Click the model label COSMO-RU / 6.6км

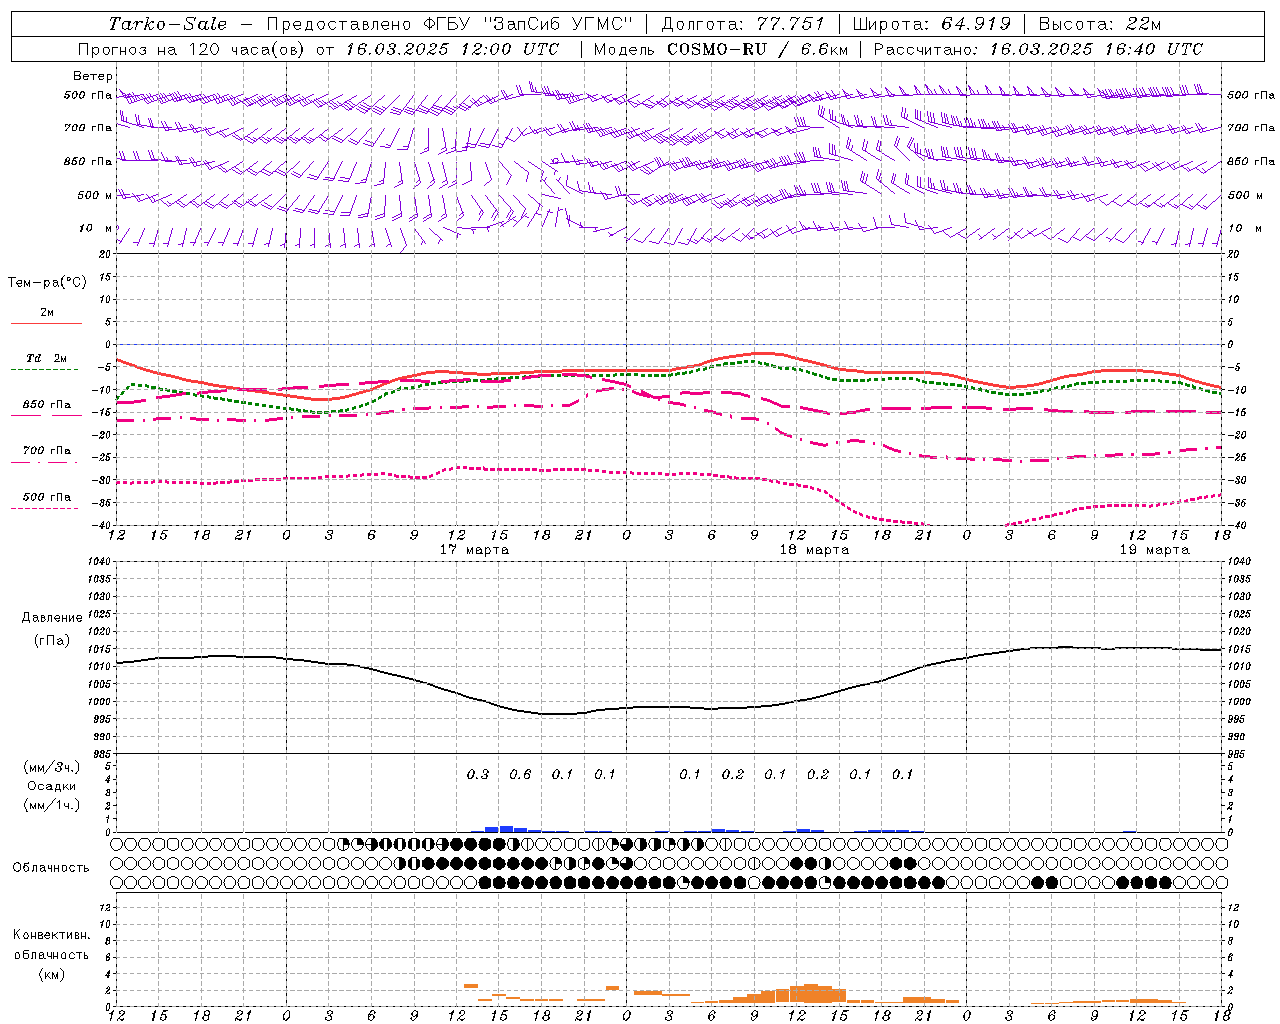(757, 49)
